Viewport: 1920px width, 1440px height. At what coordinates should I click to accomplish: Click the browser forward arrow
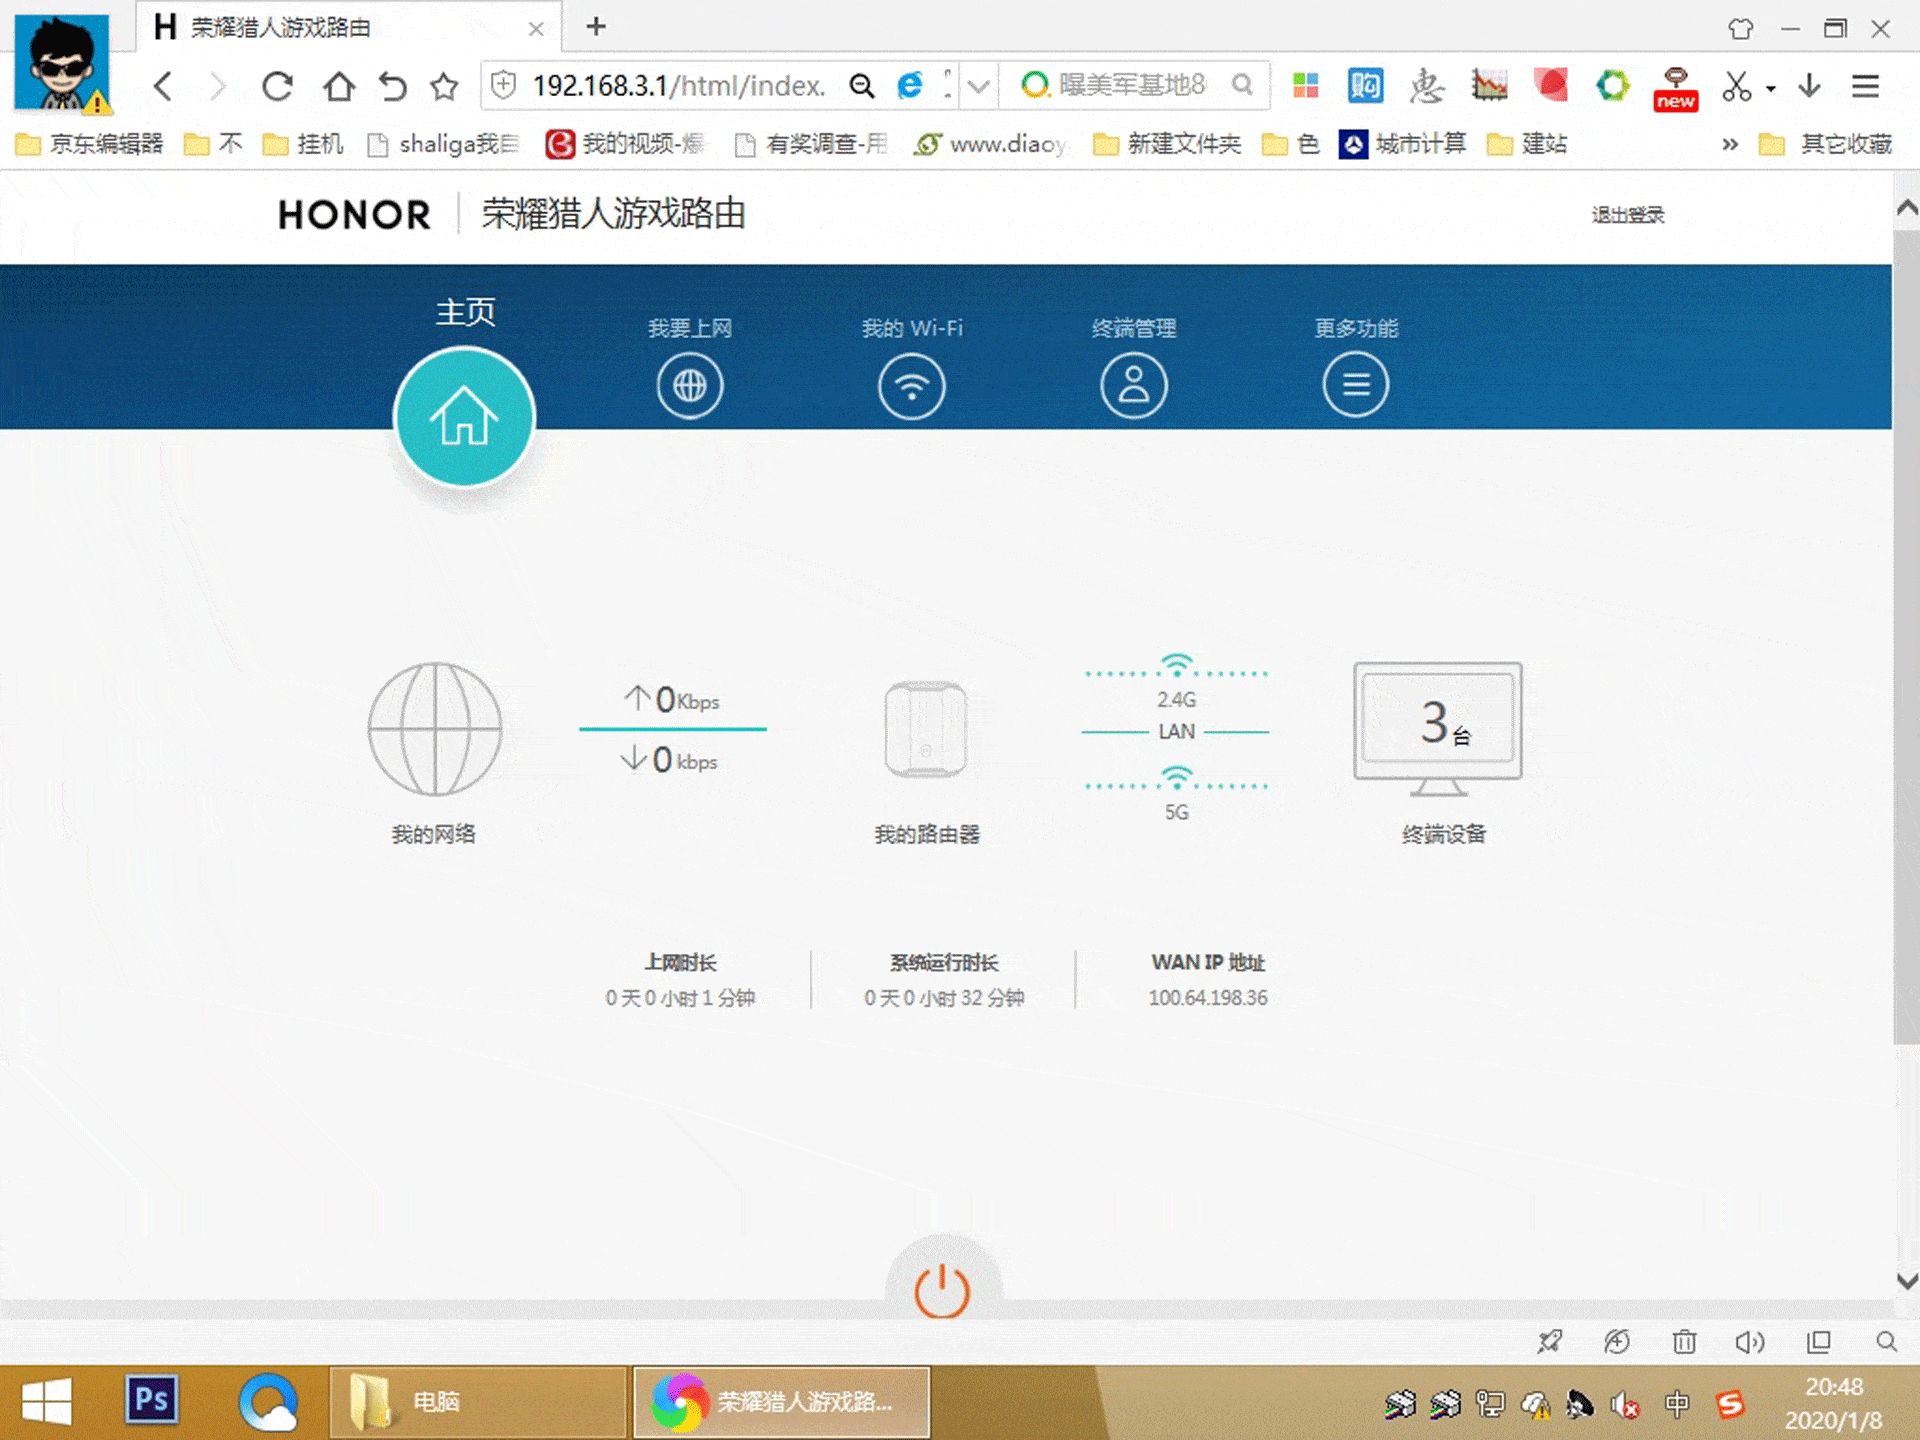(217, 86)
